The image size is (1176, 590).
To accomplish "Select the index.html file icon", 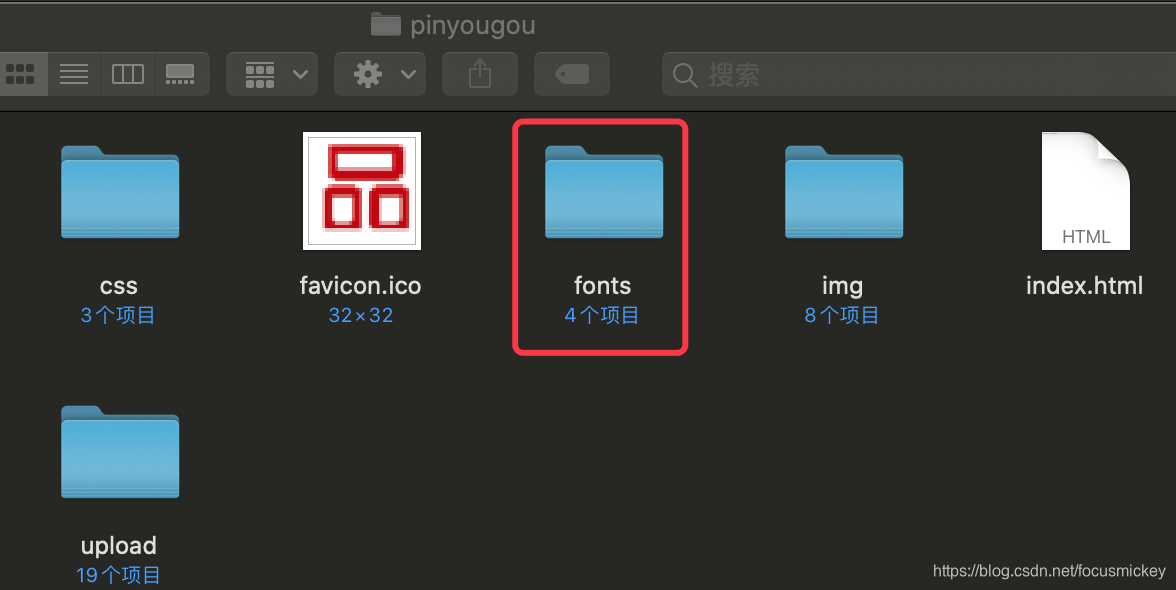I will point(1085,191).
